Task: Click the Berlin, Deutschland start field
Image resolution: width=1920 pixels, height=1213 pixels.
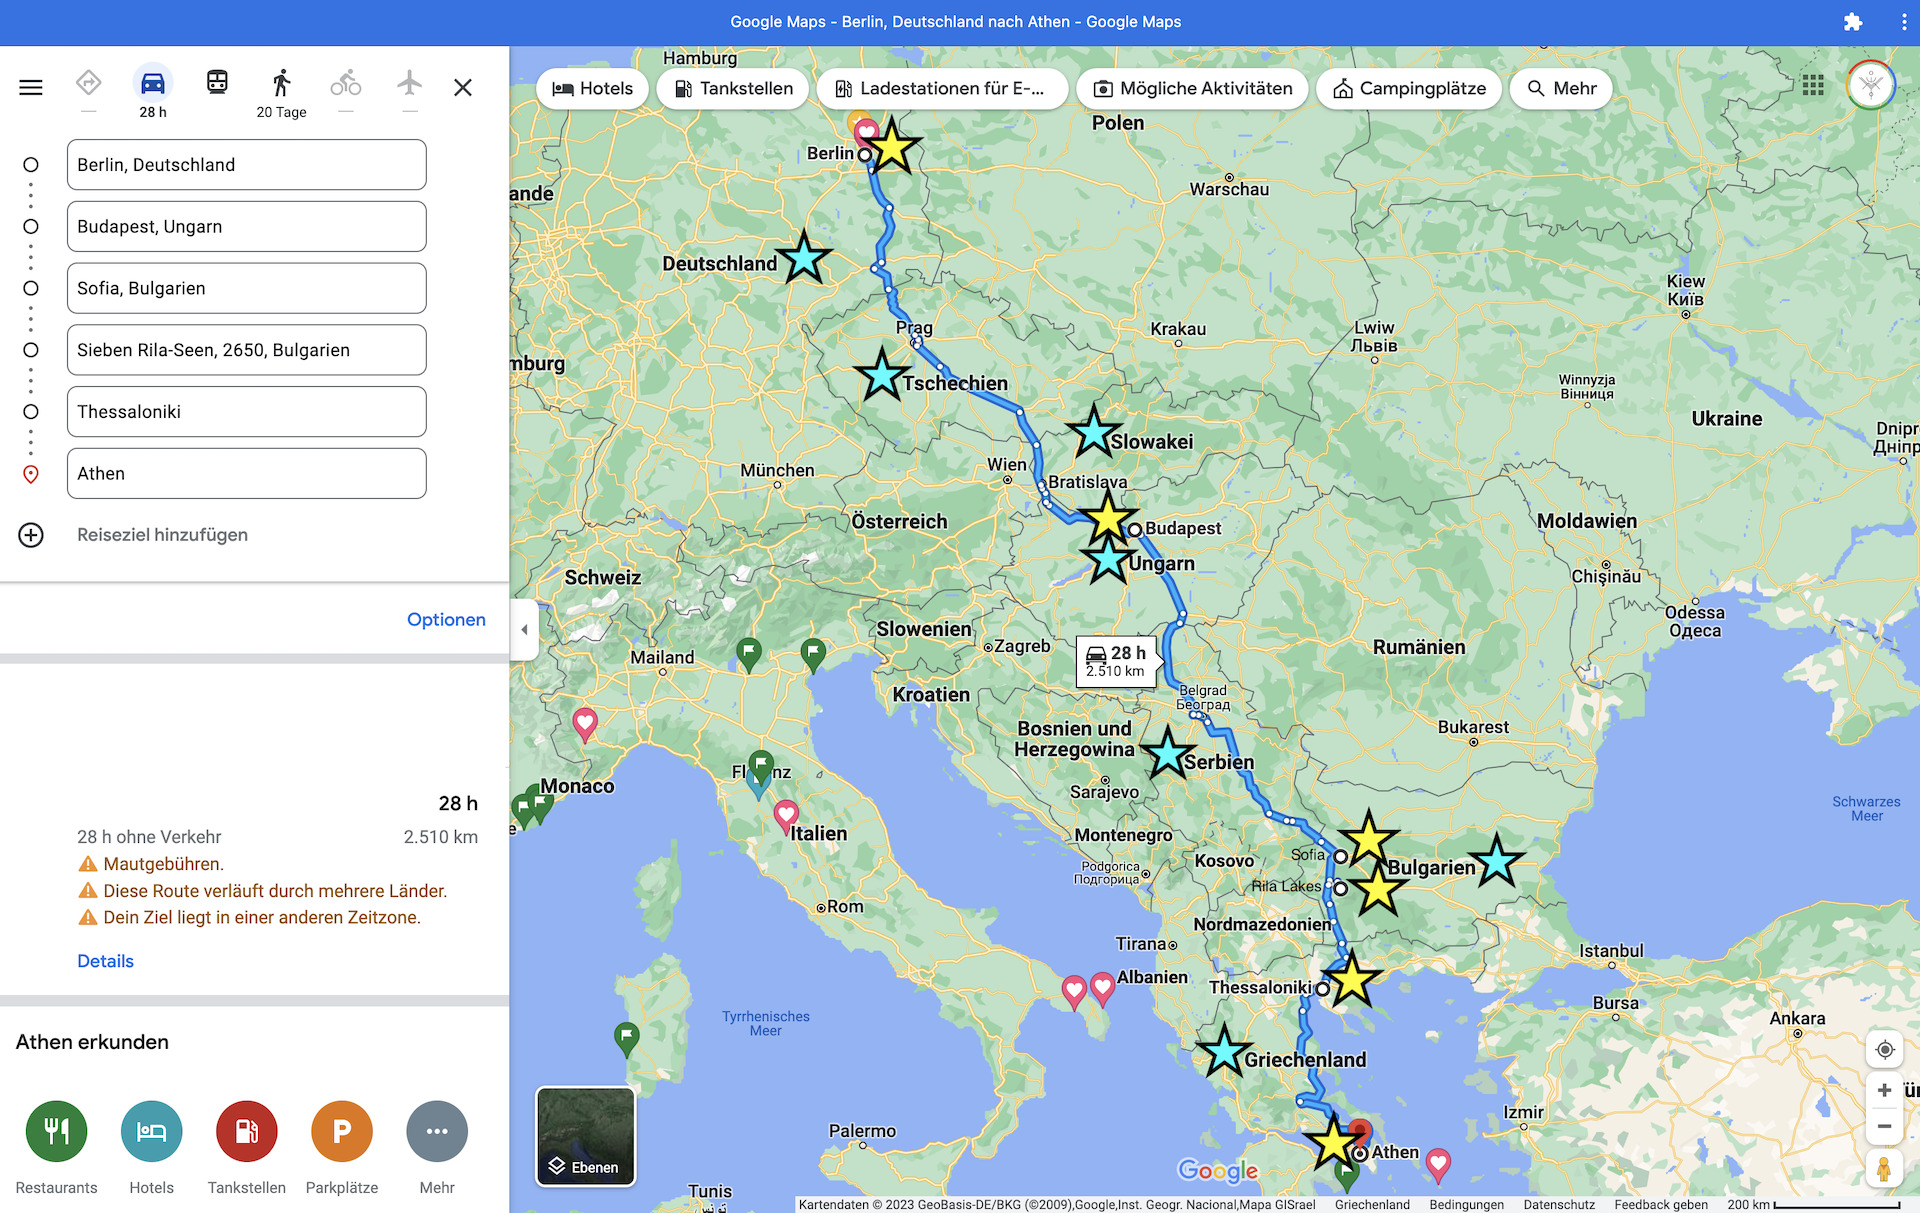Action: [247, 165]
